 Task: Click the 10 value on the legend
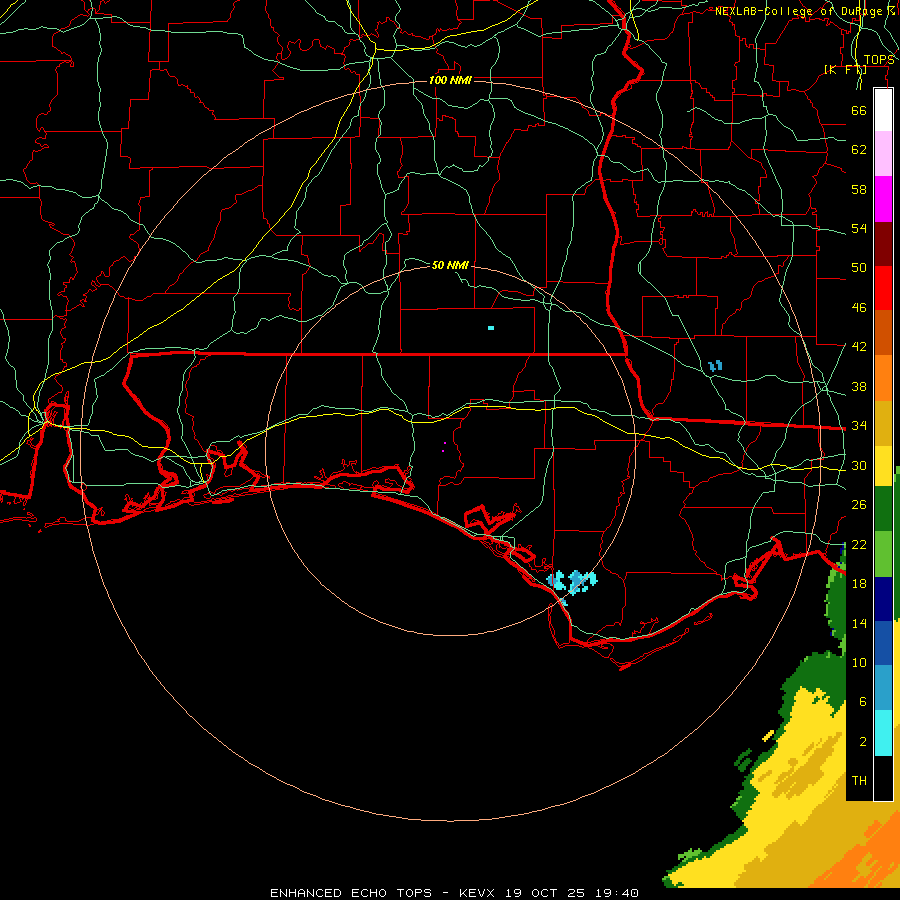859,663
